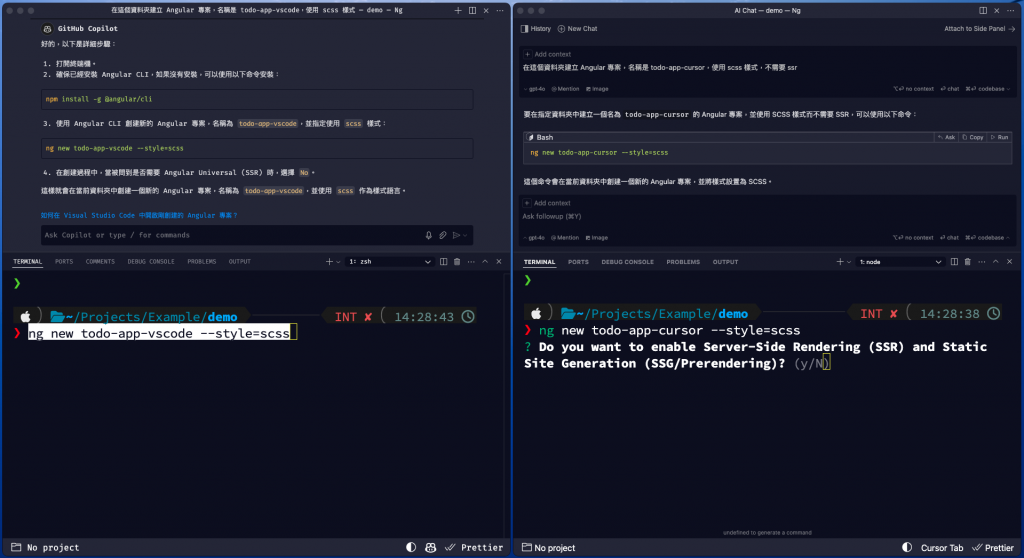Add a new terminal in the Cursor window
Image resolution: width=1024 pixels, height=558 pixels.
tap(840, 262)
